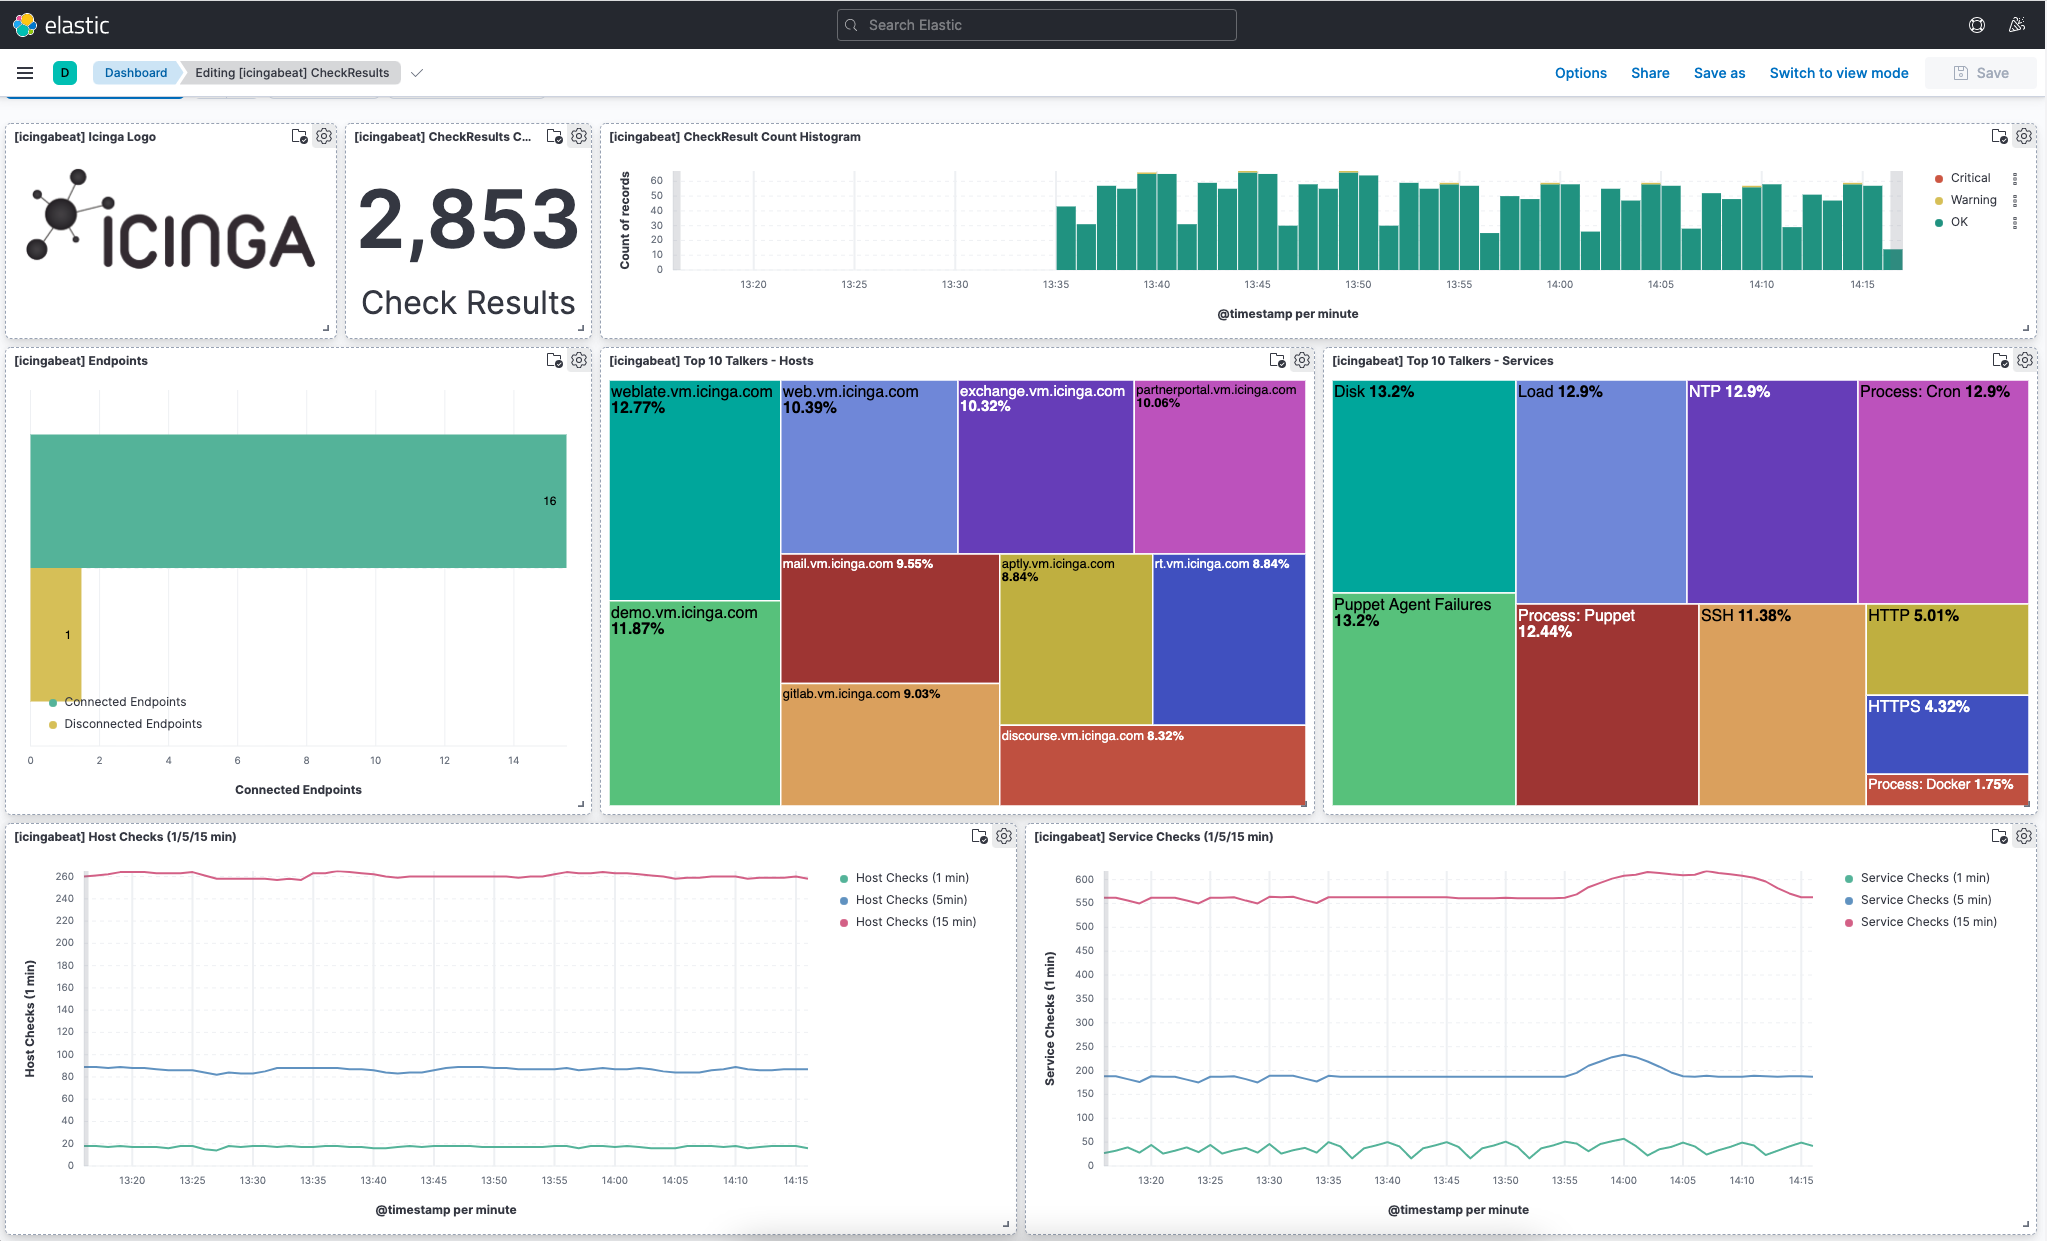This screenshot has height=1241, width=2047.
Task: Click Switch to view mode
Action: coord(1838,73)
